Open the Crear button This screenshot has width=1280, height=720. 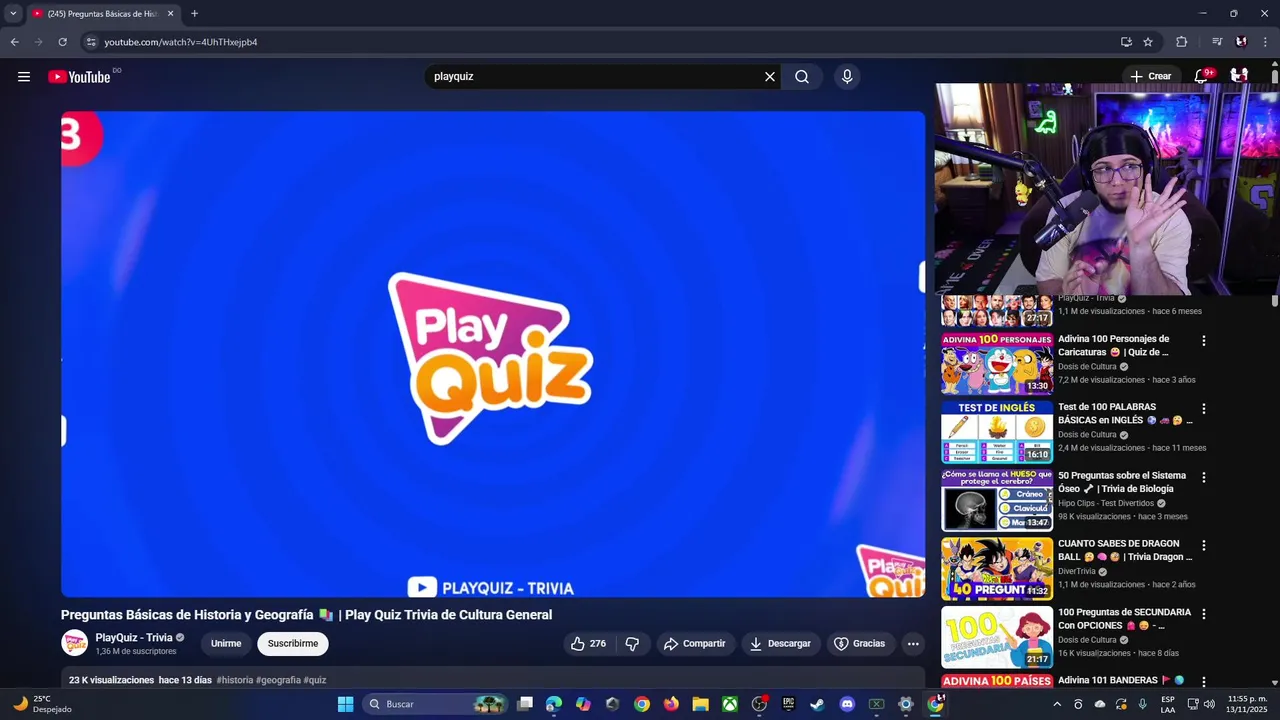click(x=1150, y=76)
